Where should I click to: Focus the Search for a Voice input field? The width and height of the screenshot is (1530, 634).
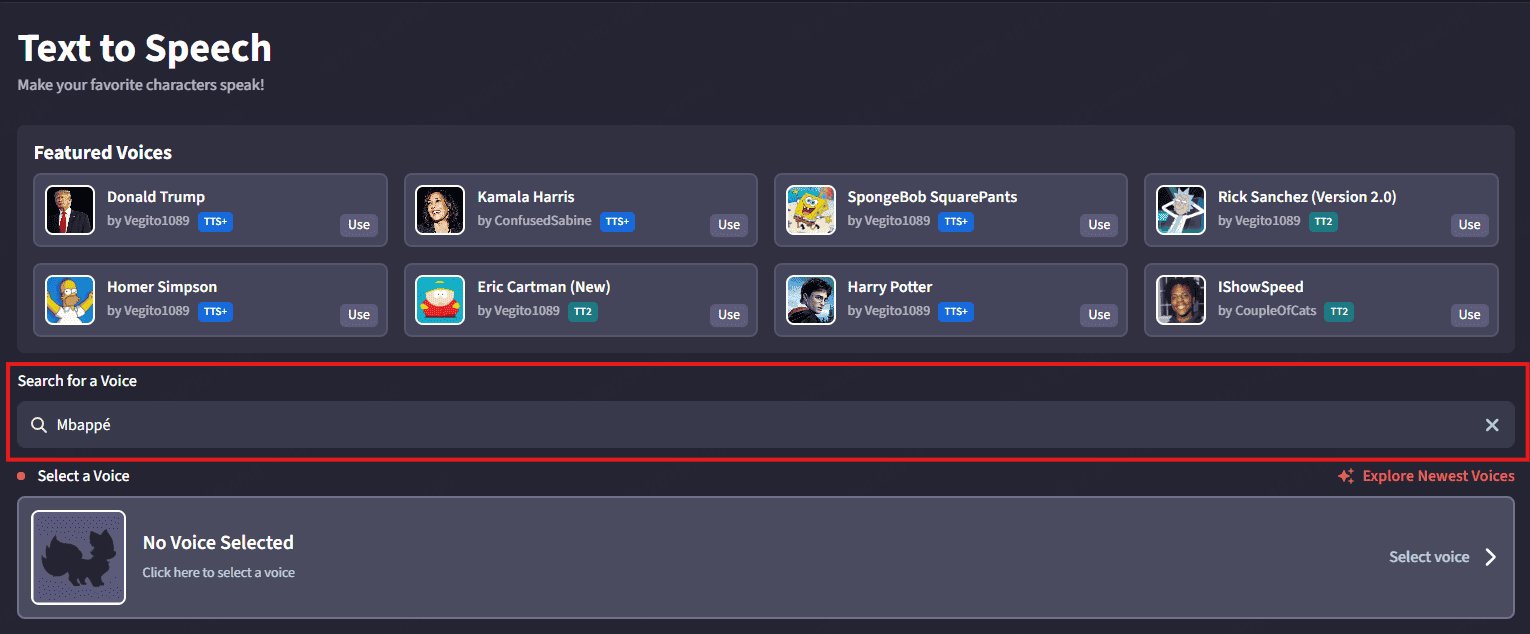point(765,425)
